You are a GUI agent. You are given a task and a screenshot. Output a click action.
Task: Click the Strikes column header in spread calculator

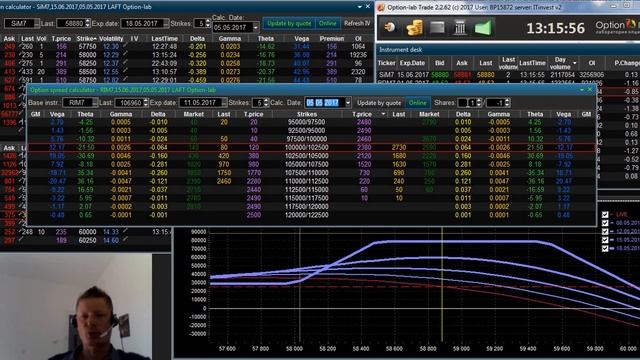(307, 114)
